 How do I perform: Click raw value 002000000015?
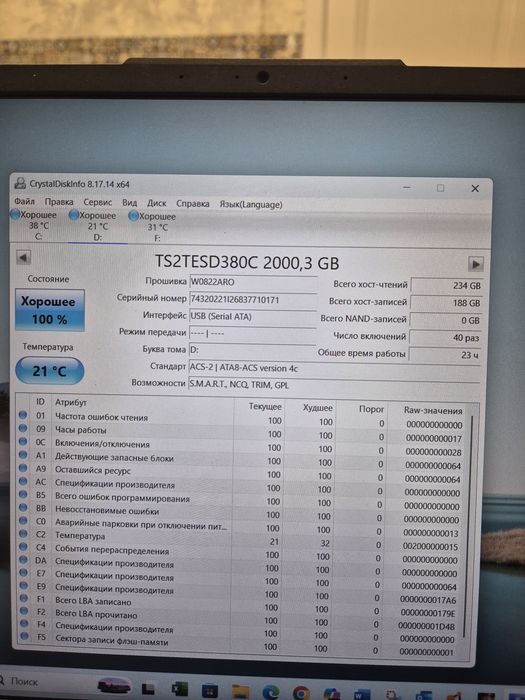pyautogui.click(x=430, y=546)
